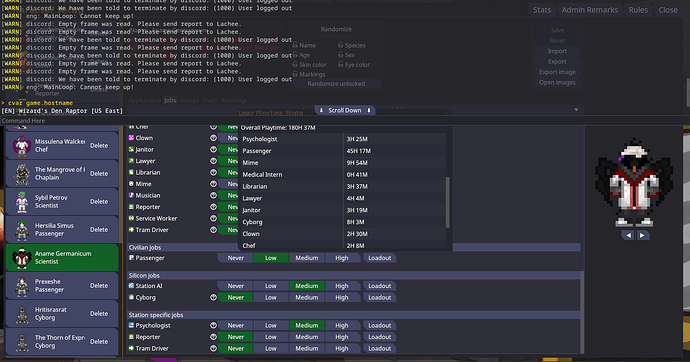The image size is (690, 362).
Task: Toggle the lock icon next to Eye color
Action: (x=341, y=64)
